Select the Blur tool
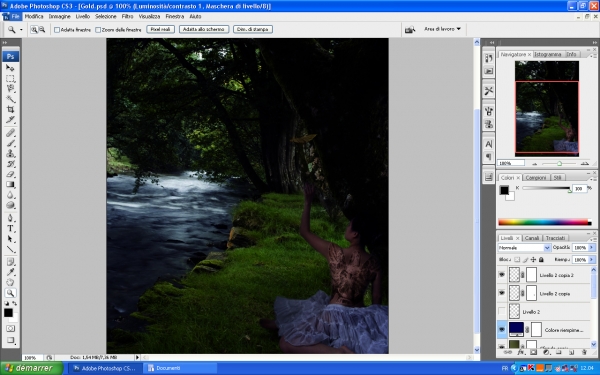The width and height of the screenshot is (600, 375). 10,195
